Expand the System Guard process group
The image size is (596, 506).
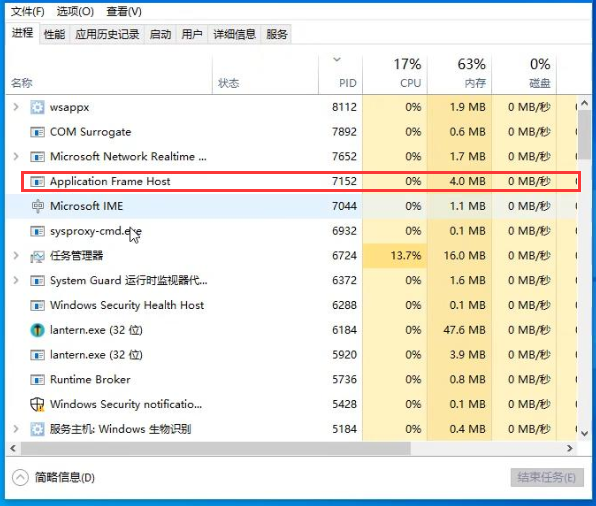pyautogui.click(x=16, y=281)
